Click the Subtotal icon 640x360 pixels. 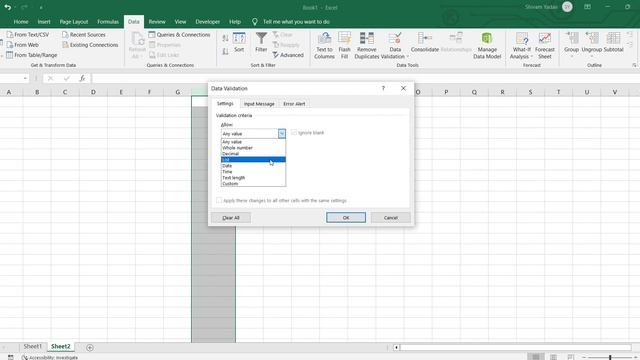(613, 42)
